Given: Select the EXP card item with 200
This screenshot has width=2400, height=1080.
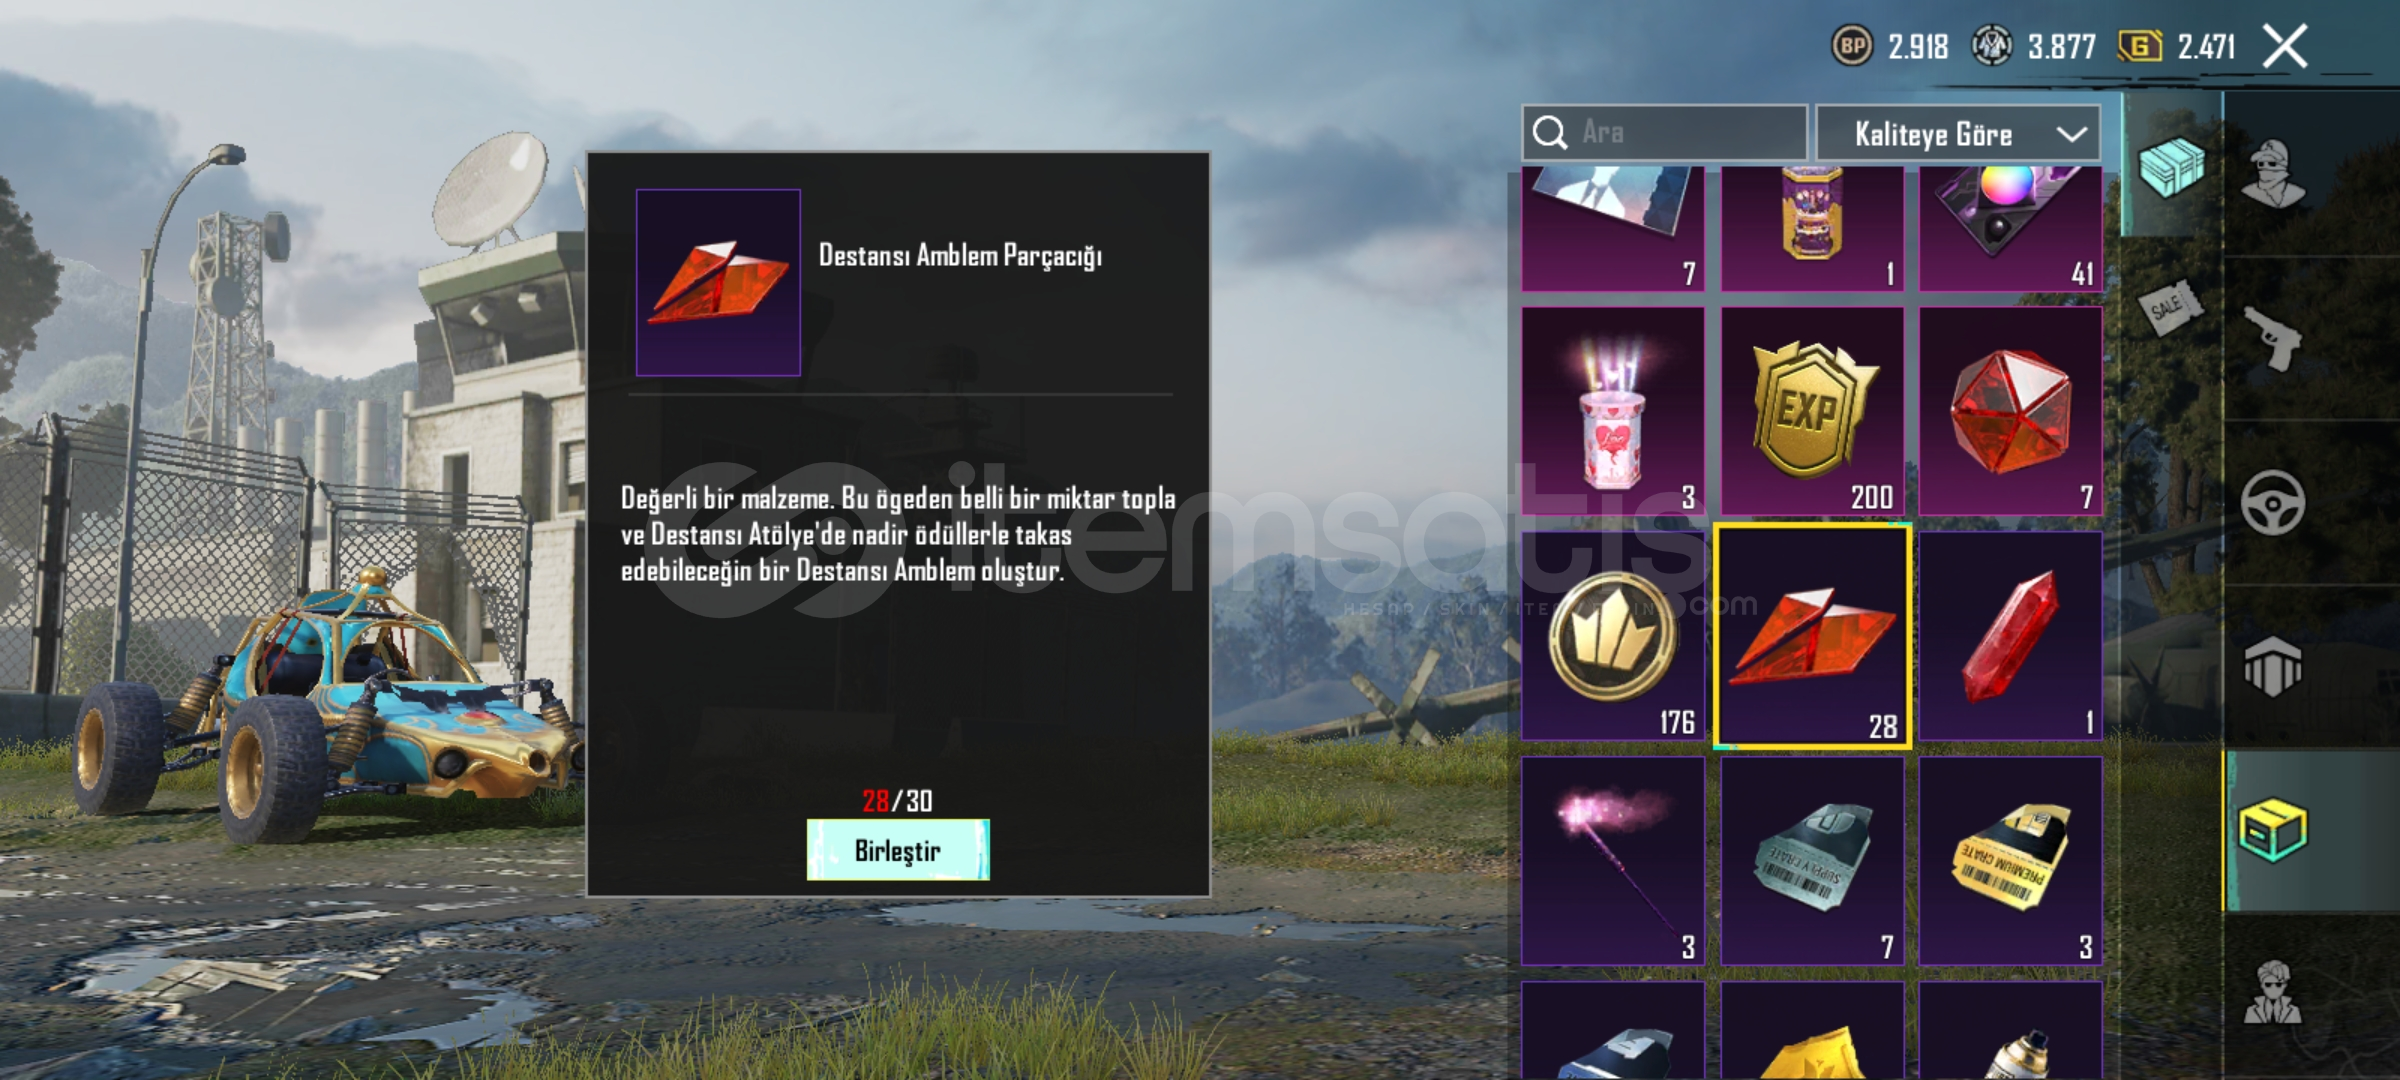Looking at the screenshot, I should tap(1812, 411).
